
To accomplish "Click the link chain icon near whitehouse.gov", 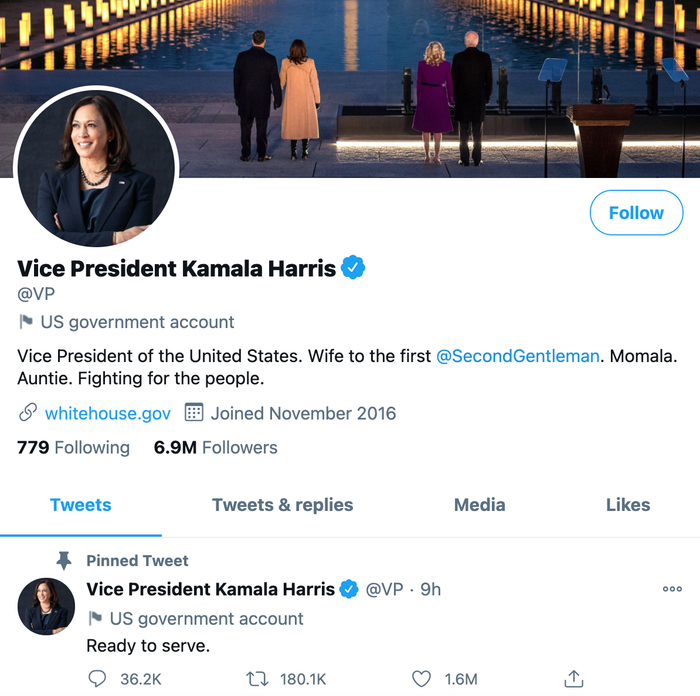I will point(28,413).
